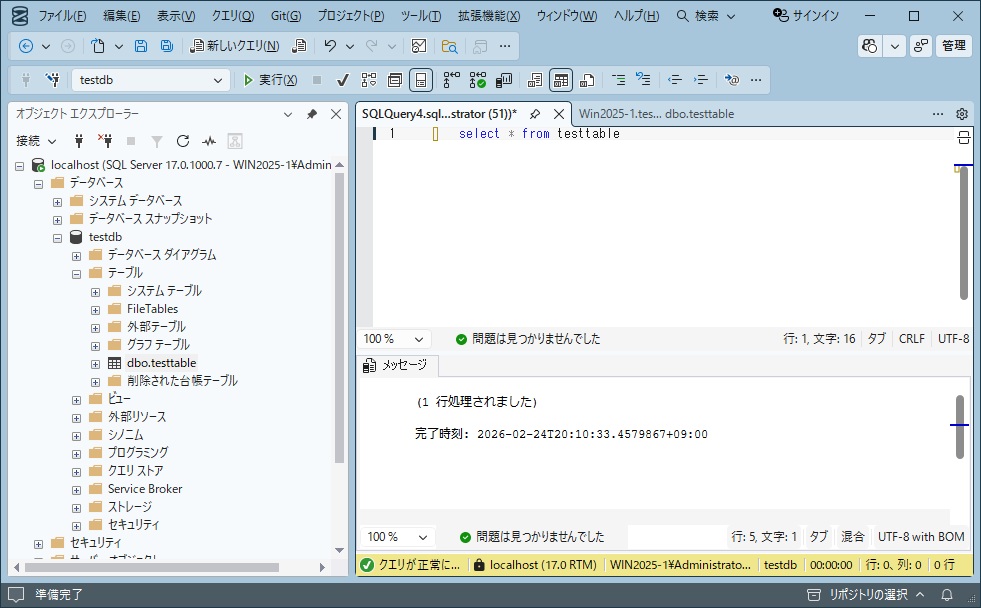Toggle Results to Text output mode
The width and height of the screenshot is (981, 608).
(535, 79)
